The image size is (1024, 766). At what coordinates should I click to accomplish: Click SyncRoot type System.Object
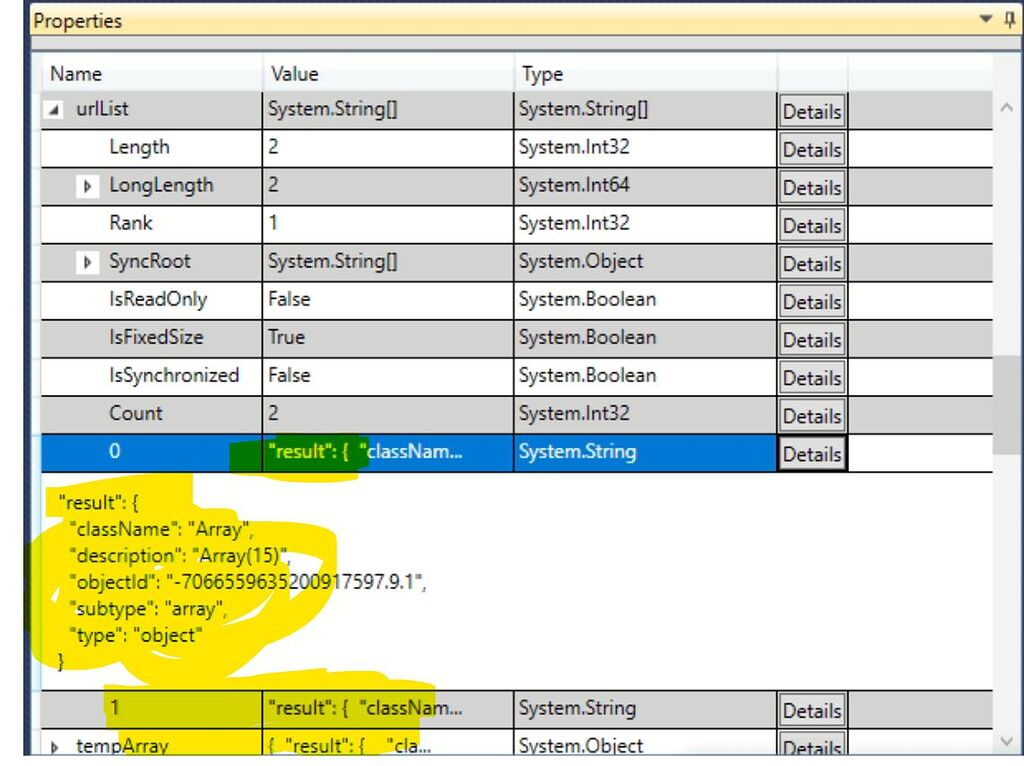[x=581, y=261]
